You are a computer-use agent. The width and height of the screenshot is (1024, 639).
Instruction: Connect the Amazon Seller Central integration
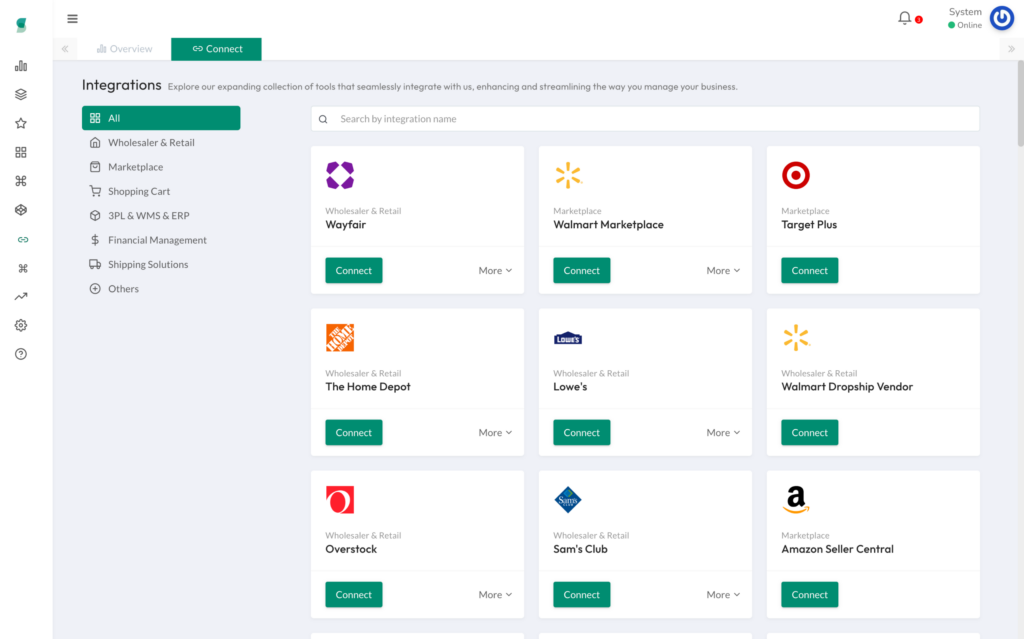(x=809, y=595)
